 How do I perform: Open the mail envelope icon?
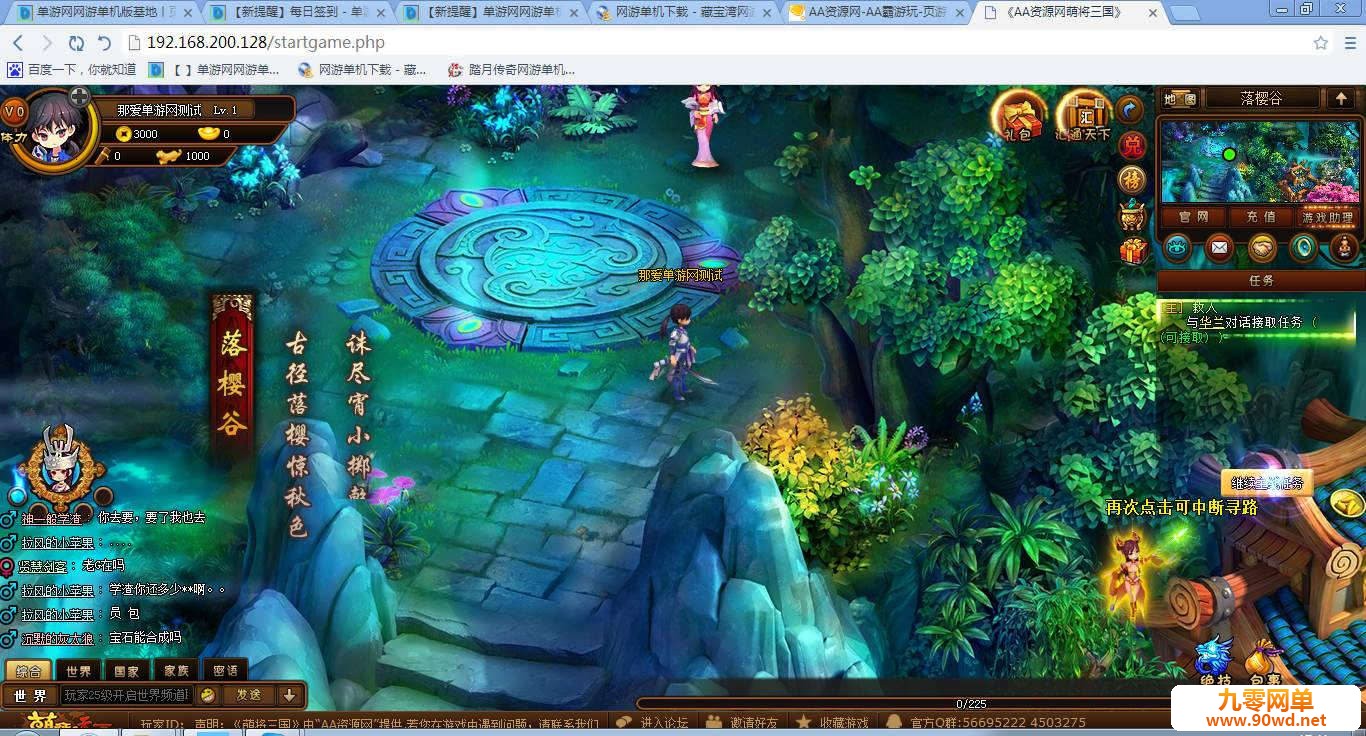click(1219, 247)
